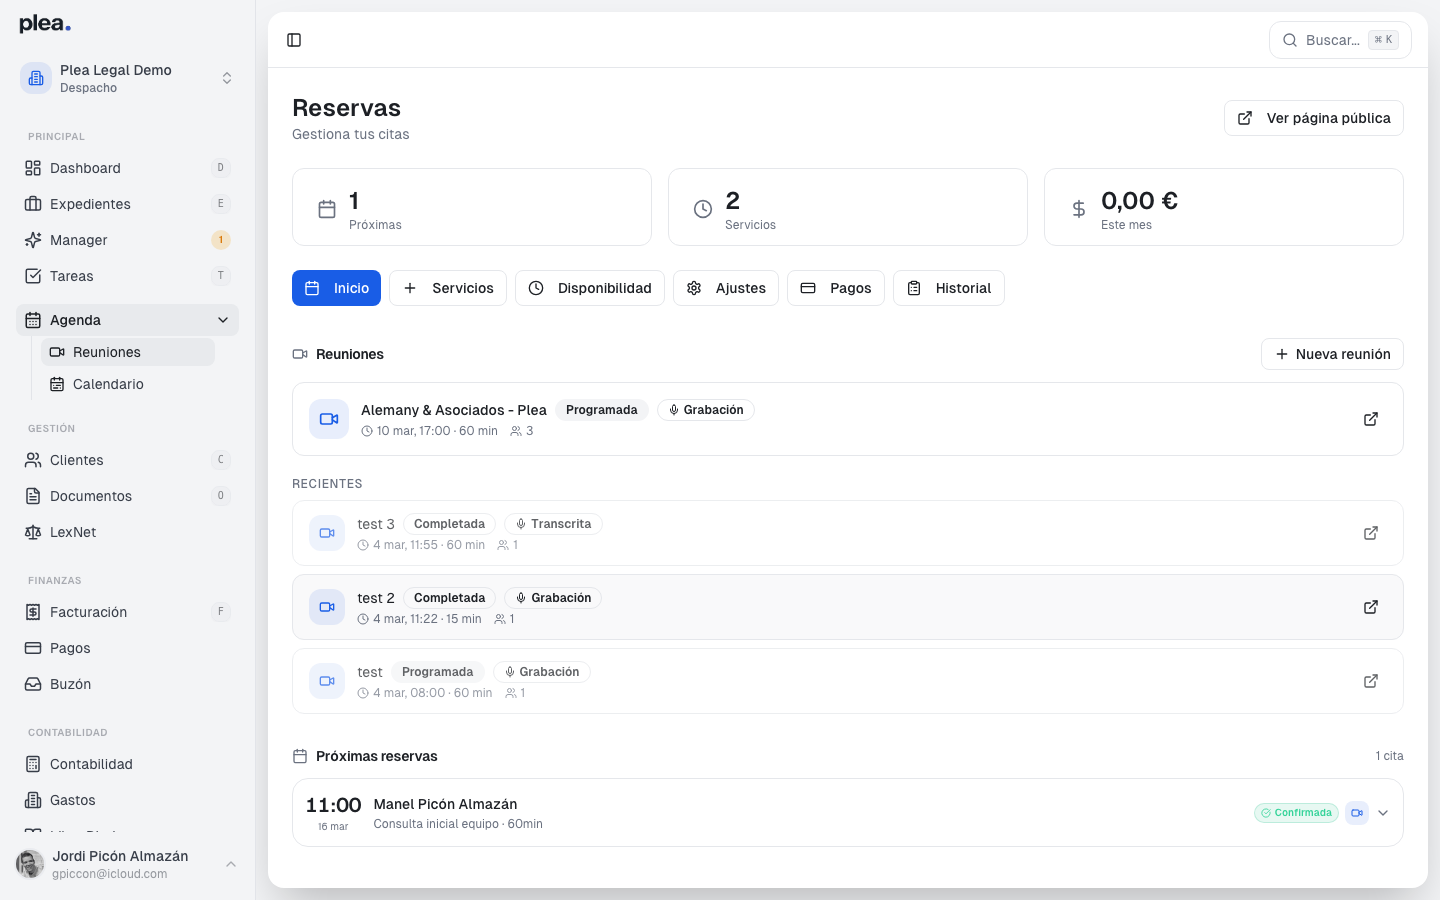Switch to the Historial tab

(x=949, y=288)
